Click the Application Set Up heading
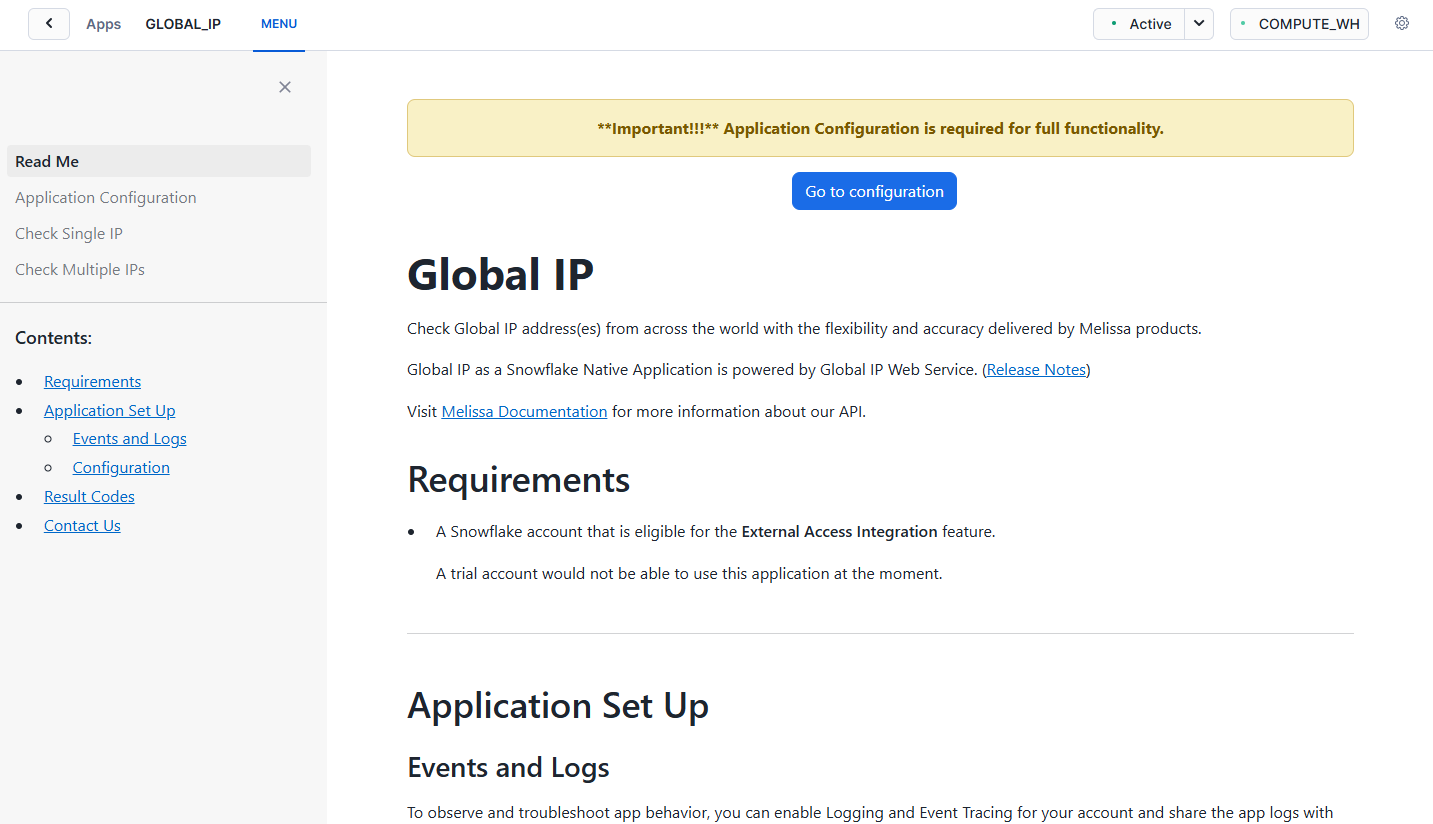1433x824 pixels. [558, 706]
